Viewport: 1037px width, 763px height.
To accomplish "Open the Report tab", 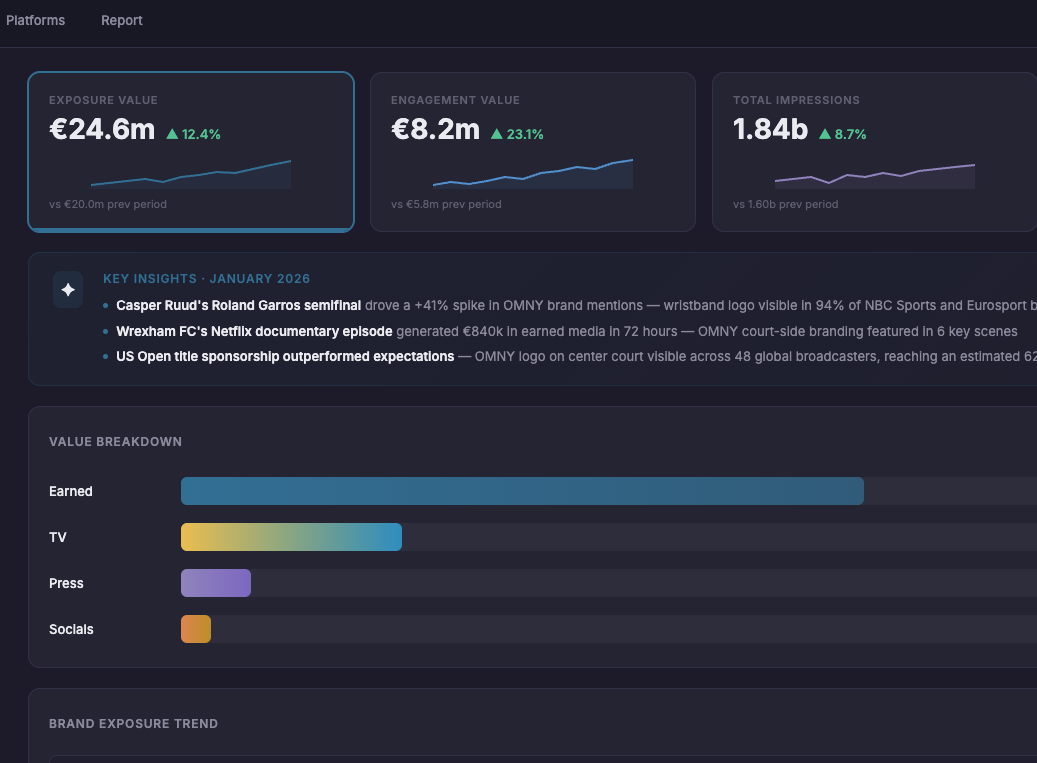I will click(x=121, y=19).
